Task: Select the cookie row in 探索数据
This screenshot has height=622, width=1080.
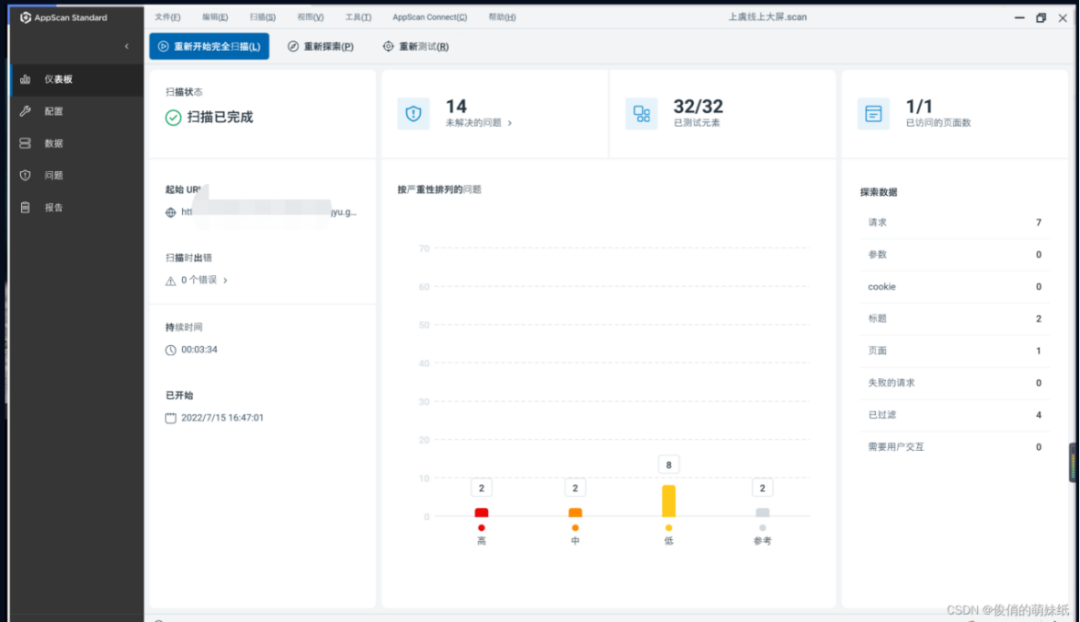Action: [955, 287]
